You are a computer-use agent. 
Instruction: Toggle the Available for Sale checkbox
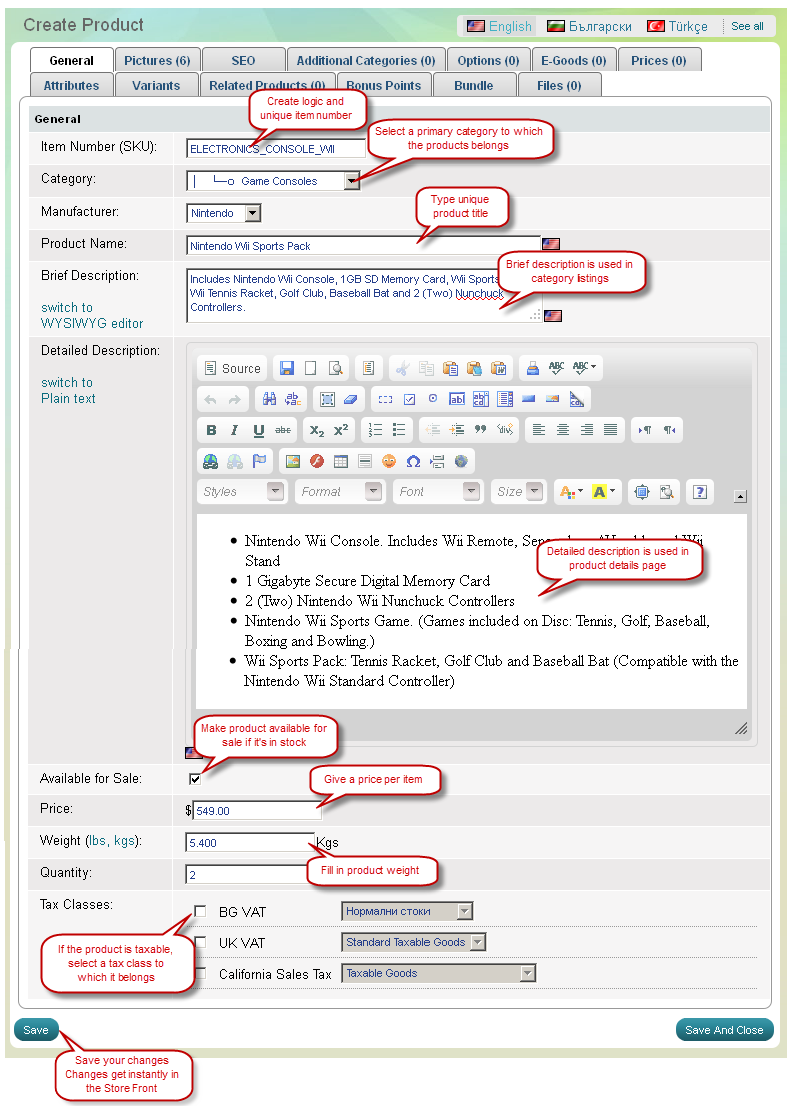pyautogui.click(x=195, y=779)
